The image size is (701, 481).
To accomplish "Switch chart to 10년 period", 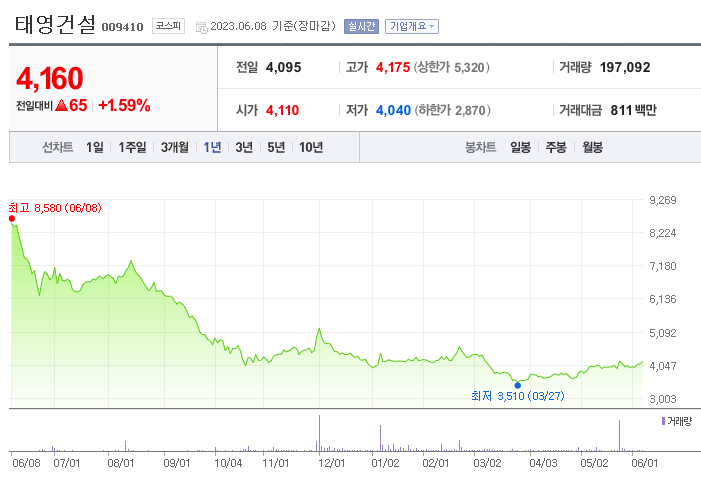I will 311,147.
